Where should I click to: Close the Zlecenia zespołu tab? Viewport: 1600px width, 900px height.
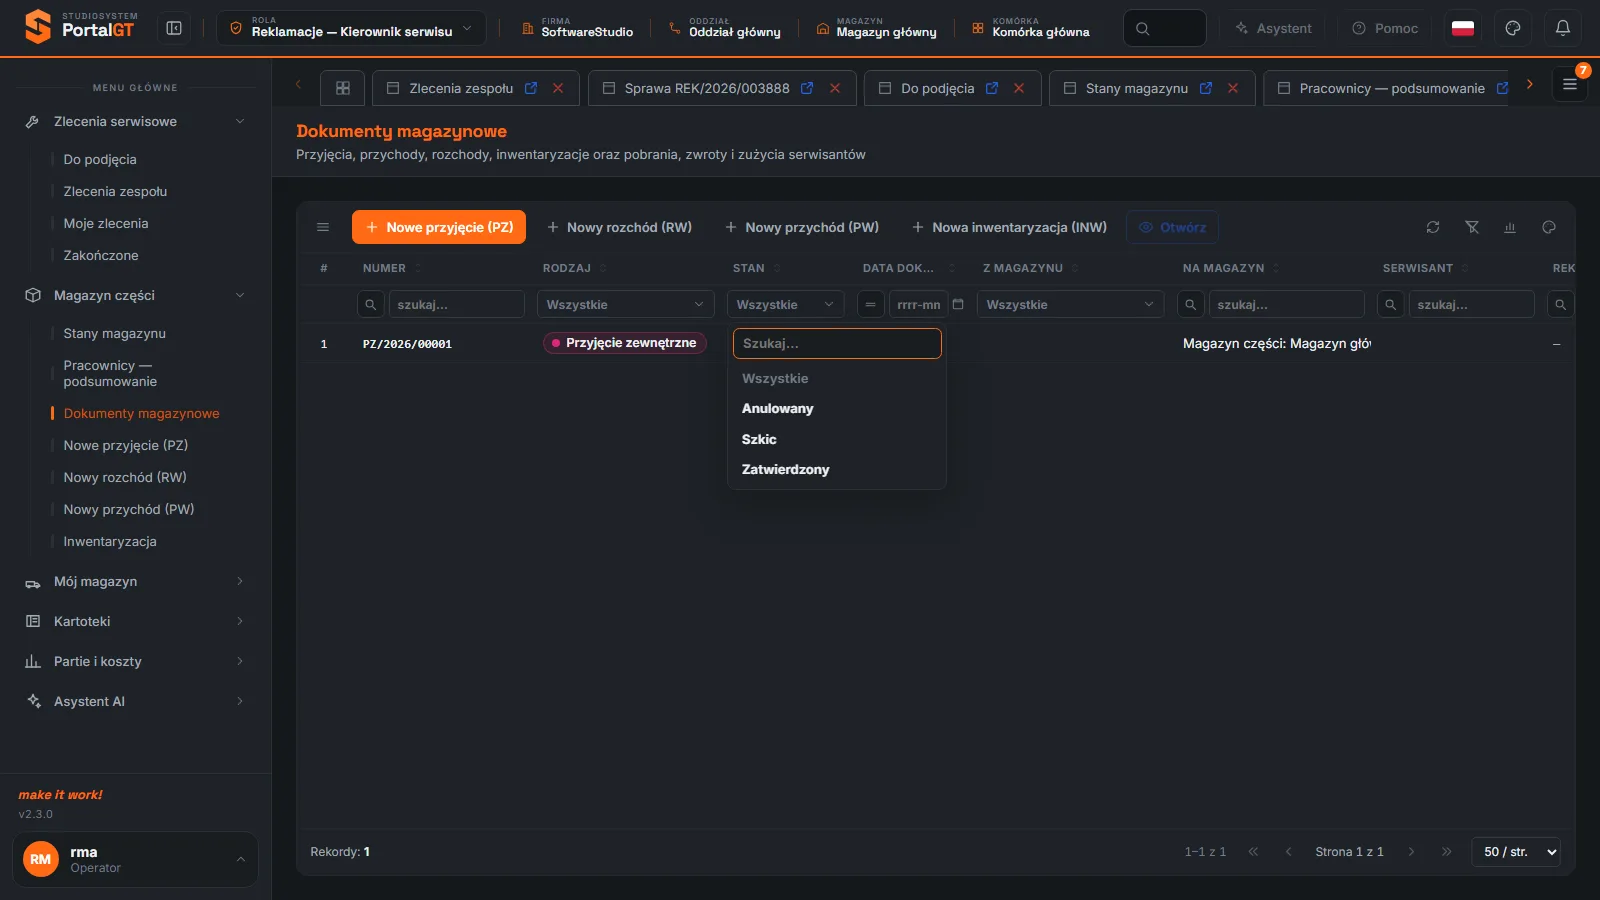[558, 88]
